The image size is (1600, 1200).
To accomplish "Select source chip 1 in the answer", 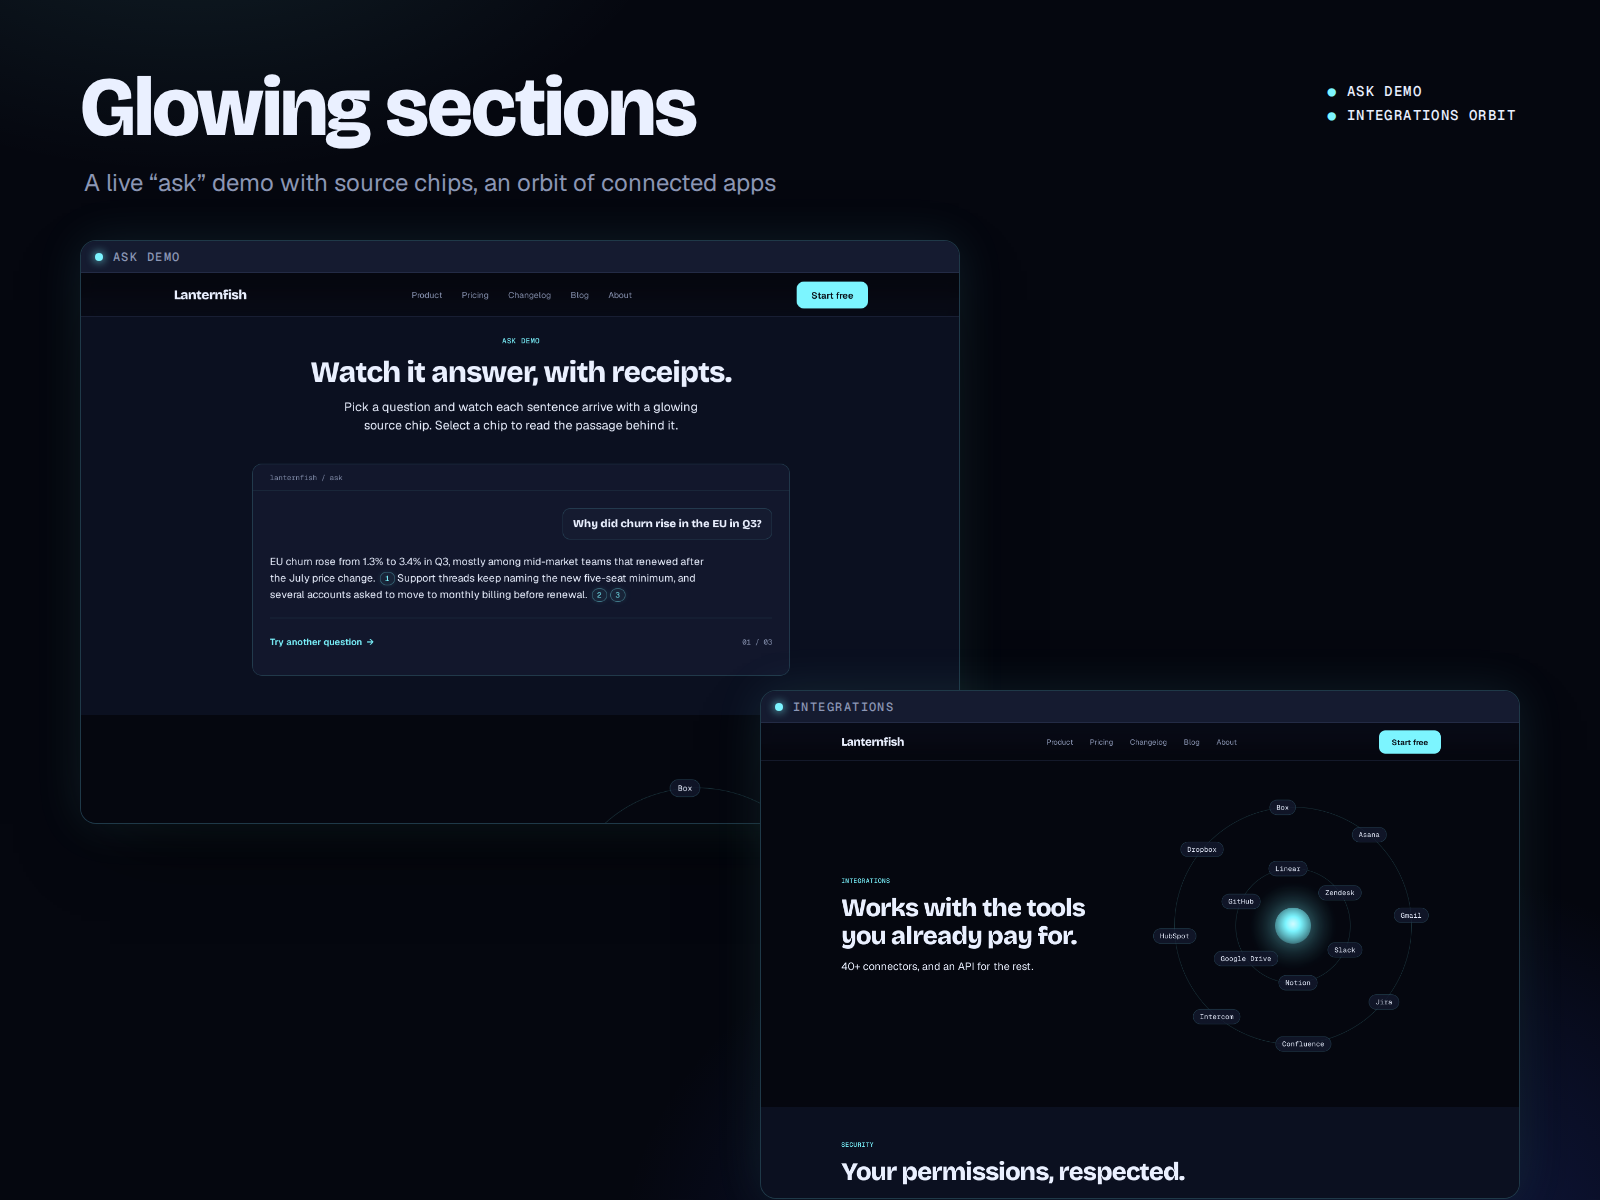I will click(x=387, y=578).
